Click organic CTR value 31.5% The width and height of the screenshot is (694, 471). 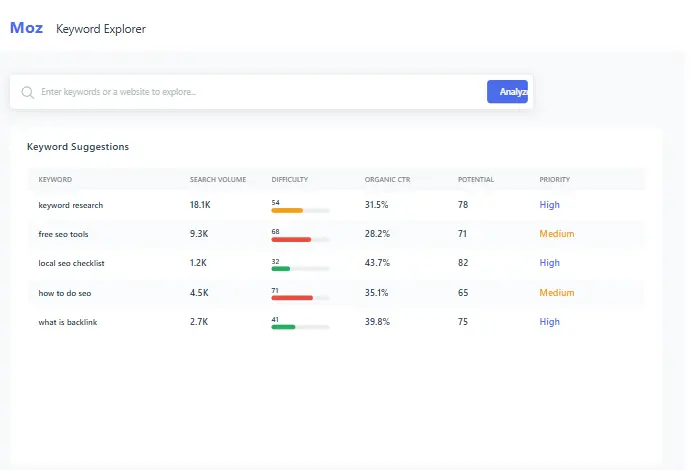(376, 205)
